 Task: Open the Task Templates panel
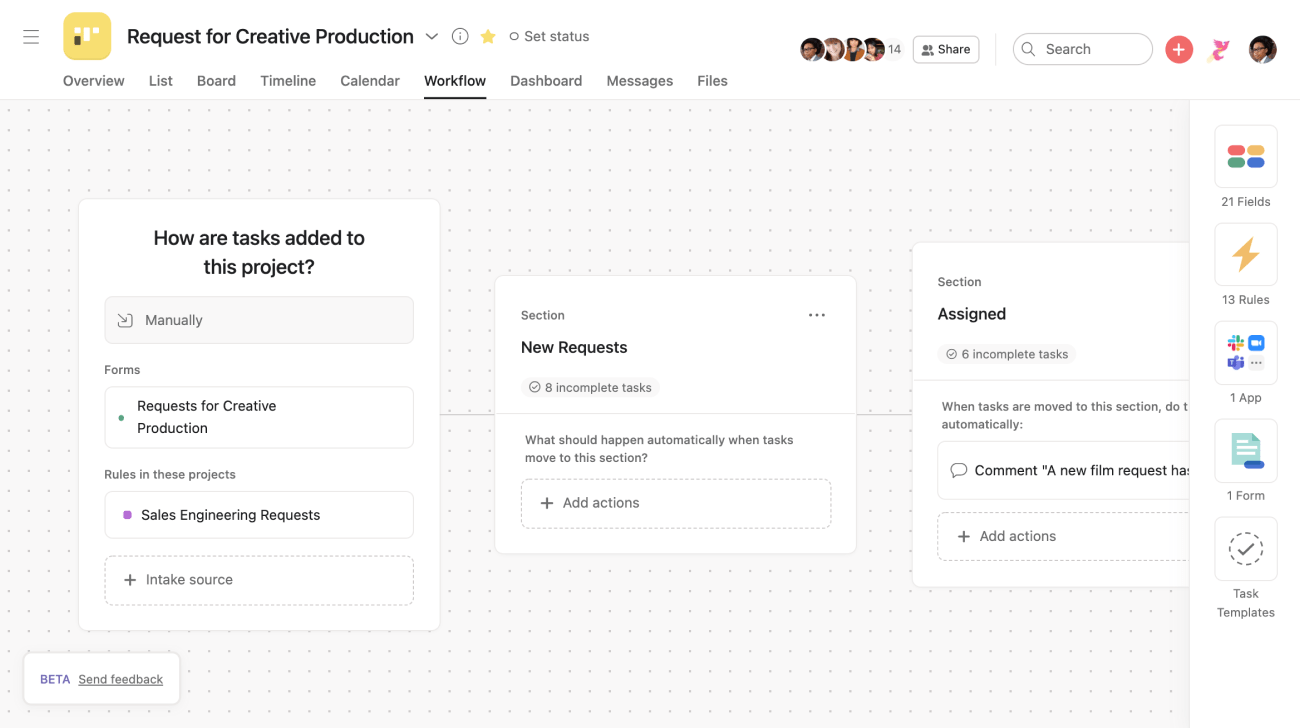1245,548
